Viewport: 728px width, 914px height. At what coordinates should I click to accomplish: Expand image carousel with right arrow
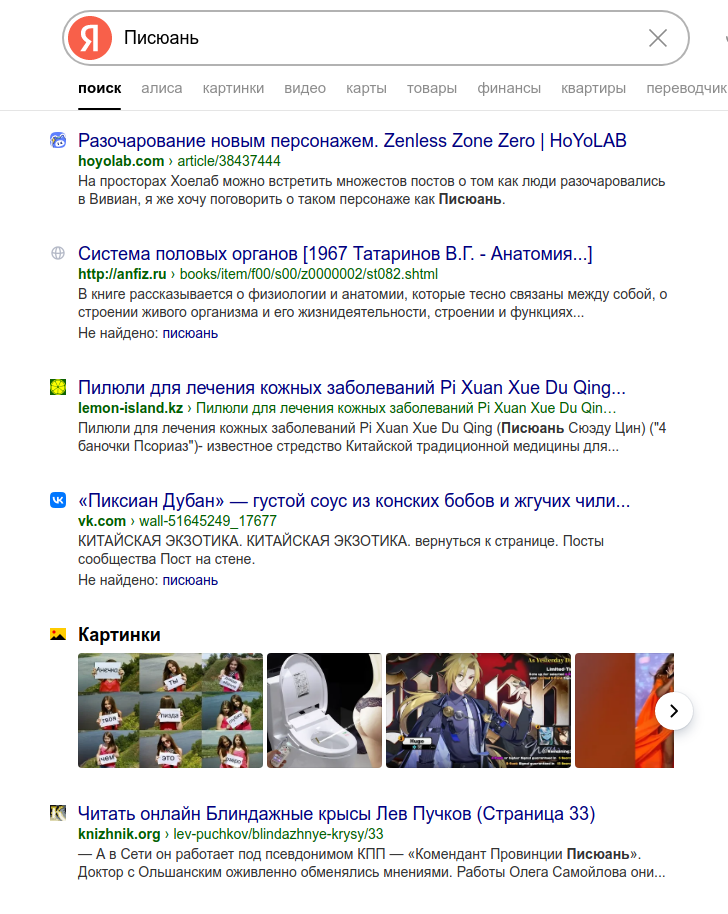pyautogui.click(x=674, y=711)
